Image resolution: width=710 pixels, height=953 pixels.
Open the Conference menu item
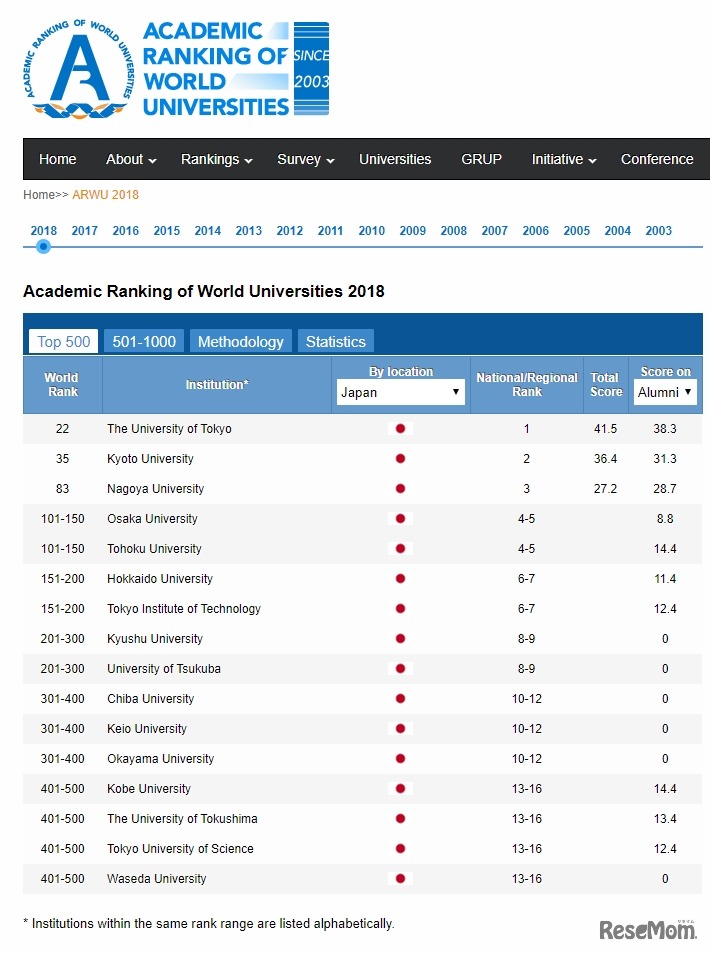click(x=657, y=159)
